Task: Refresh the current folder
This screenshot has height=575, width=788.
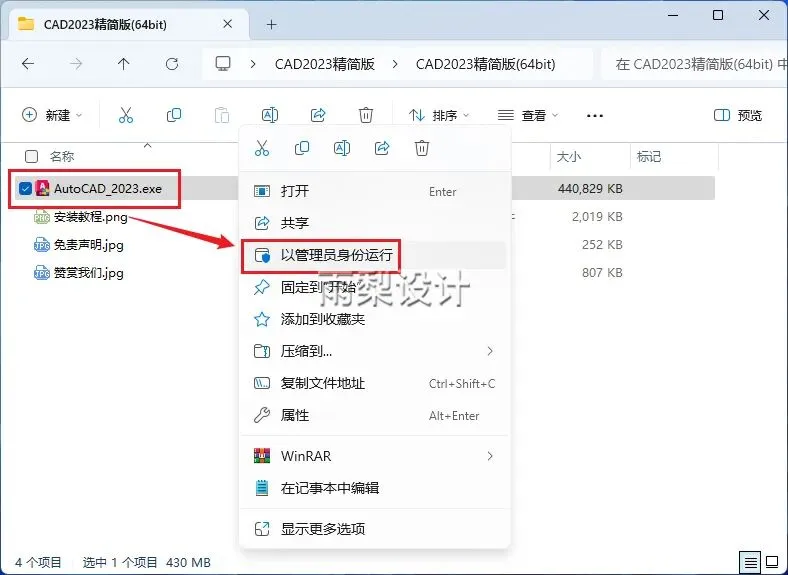Action: click(x=172, y=64)
